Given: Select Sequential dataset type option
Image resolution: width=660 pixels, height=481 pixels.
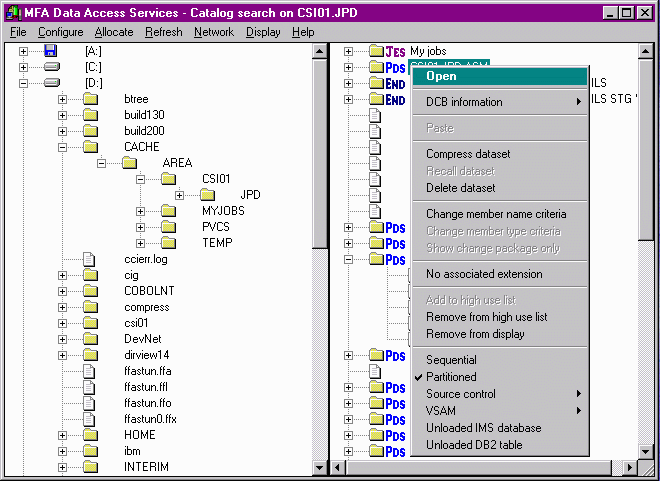Looking at the screenshot, I should 451,360.
